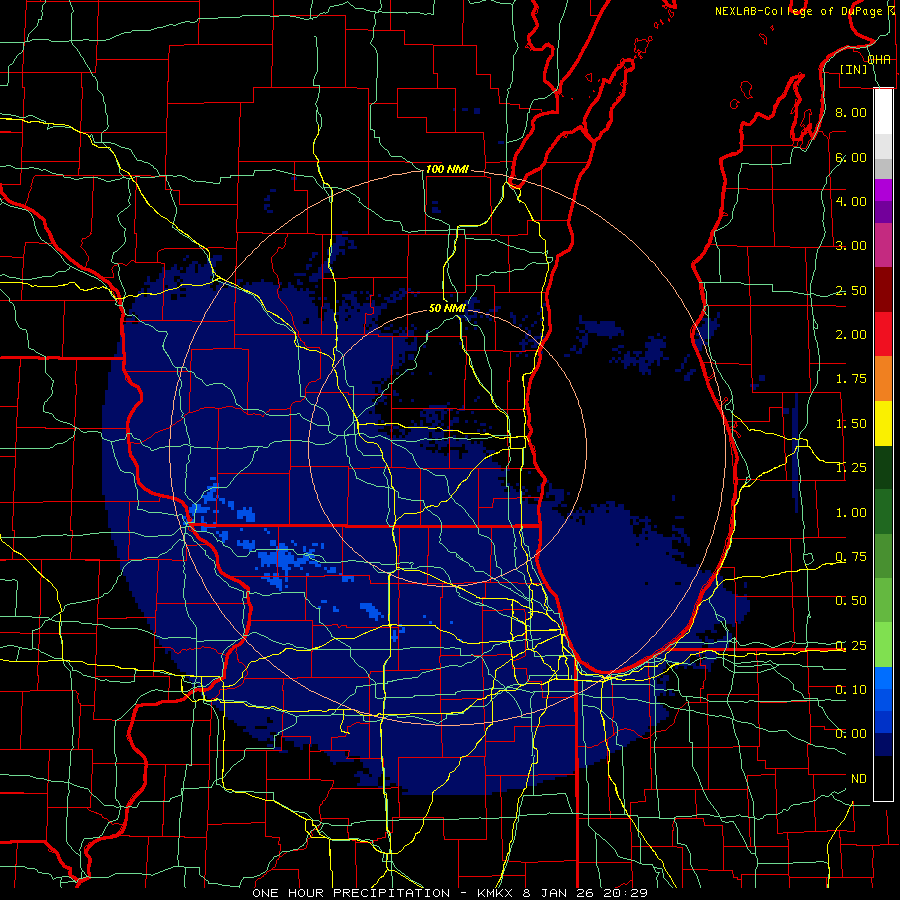The image size is (900, 900).
Task: Click the 0.00 legend value
Action: click(851, 734)
